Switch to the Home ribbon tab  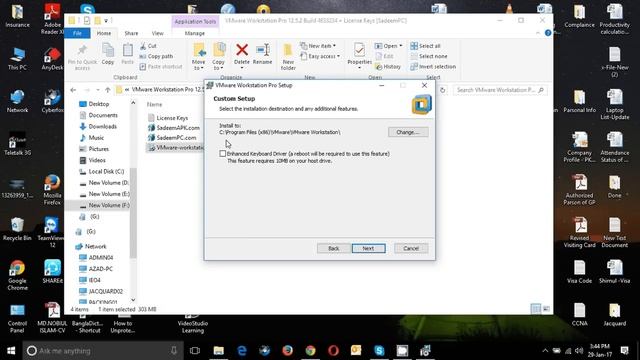(104, 33)
